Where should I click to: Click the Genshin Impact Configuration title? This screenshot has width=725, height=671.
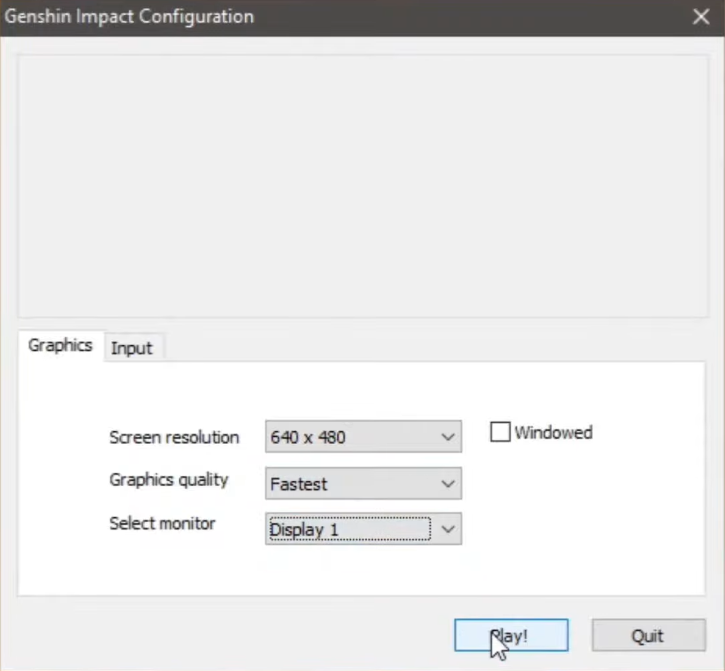129,17
